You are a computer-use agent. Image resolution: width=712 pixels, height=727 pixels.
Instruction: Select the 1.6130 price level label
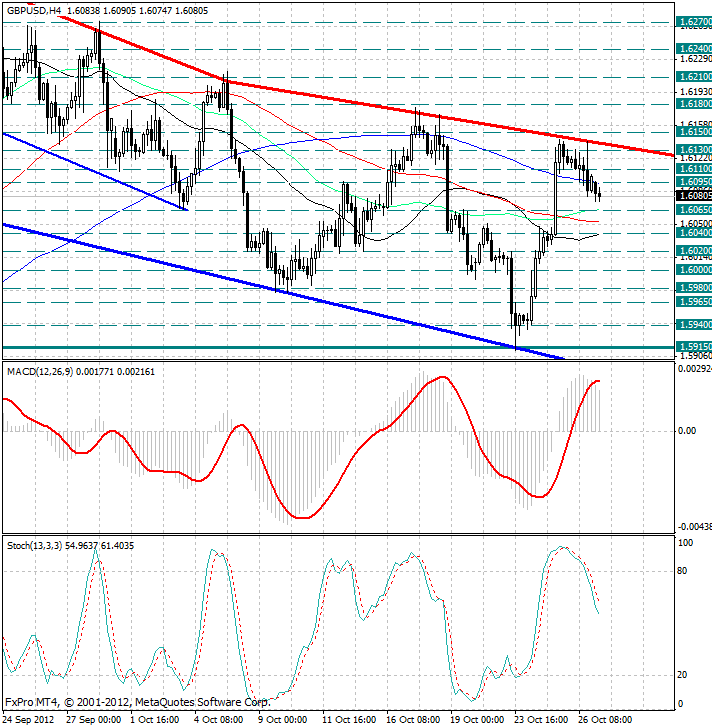click(x=694, y=150)
